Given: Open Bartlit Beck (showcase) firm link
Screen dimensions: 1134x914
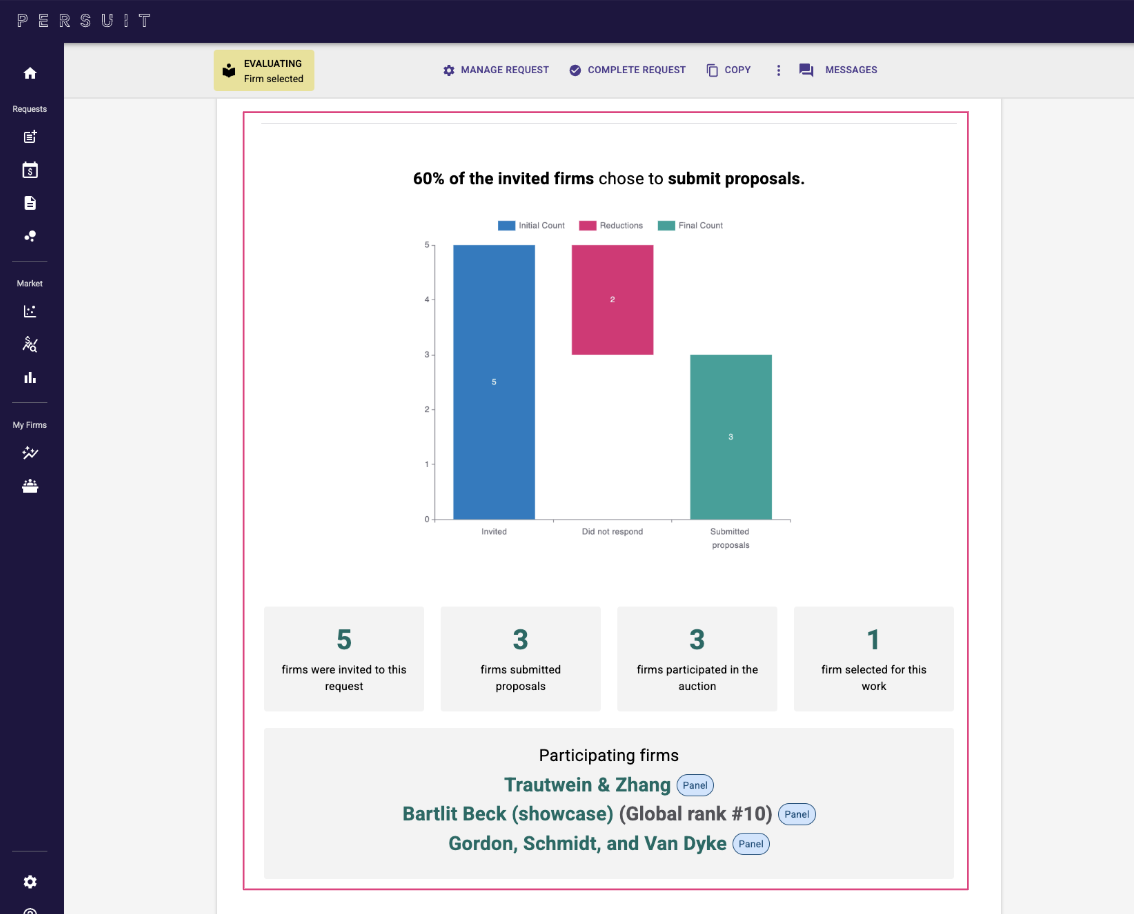Looking at the screenshot, I should click(508, 814).
